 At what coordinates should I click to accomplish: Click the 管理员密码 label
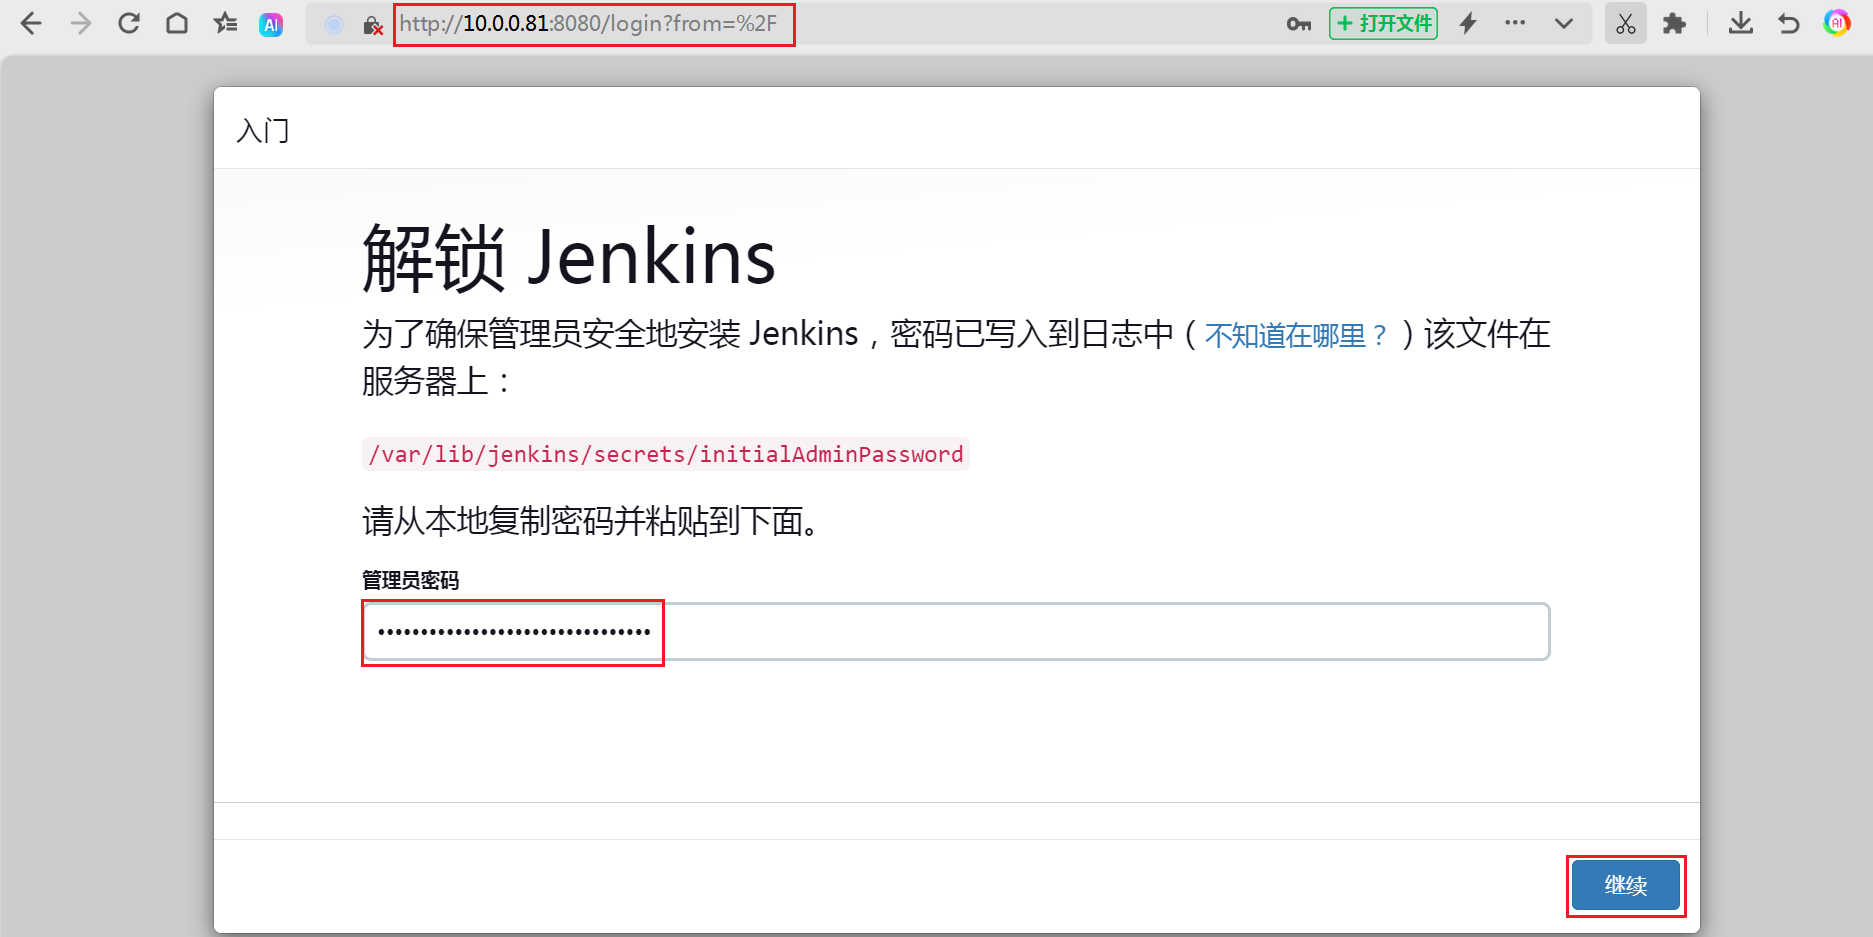coord(410,581)
